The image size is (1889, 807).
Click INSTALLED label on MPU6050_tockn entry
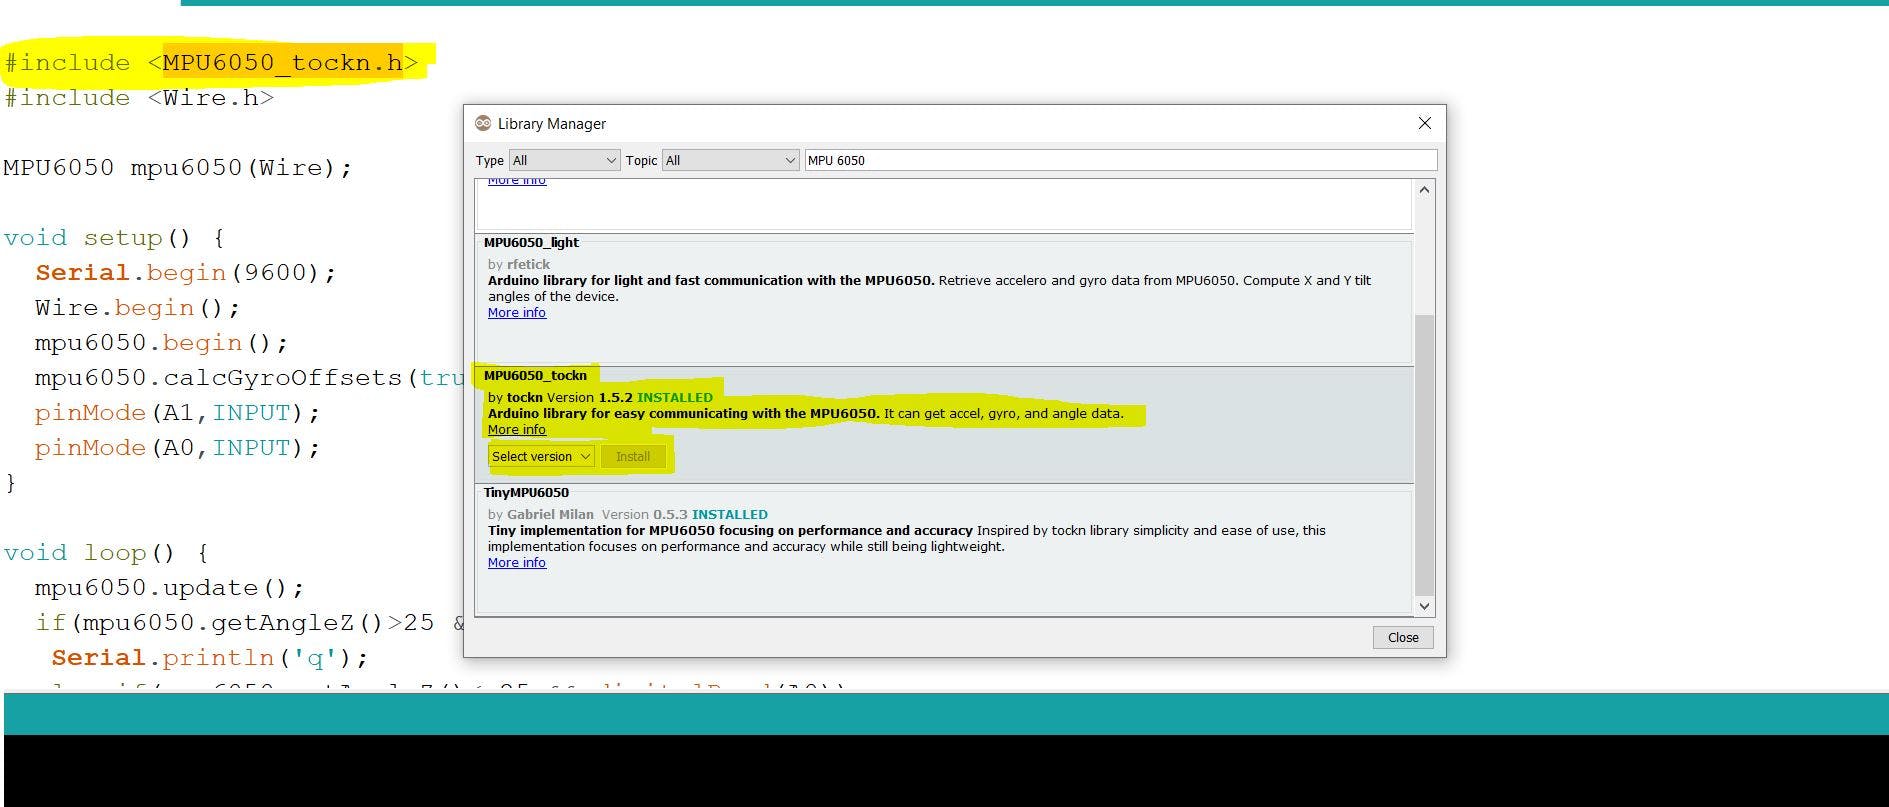pos(675,397)
